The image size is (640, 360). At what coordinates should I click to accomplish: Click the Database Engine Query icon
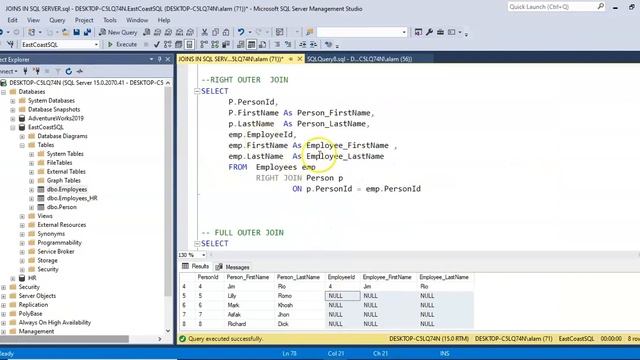click(x=147, y=32)
